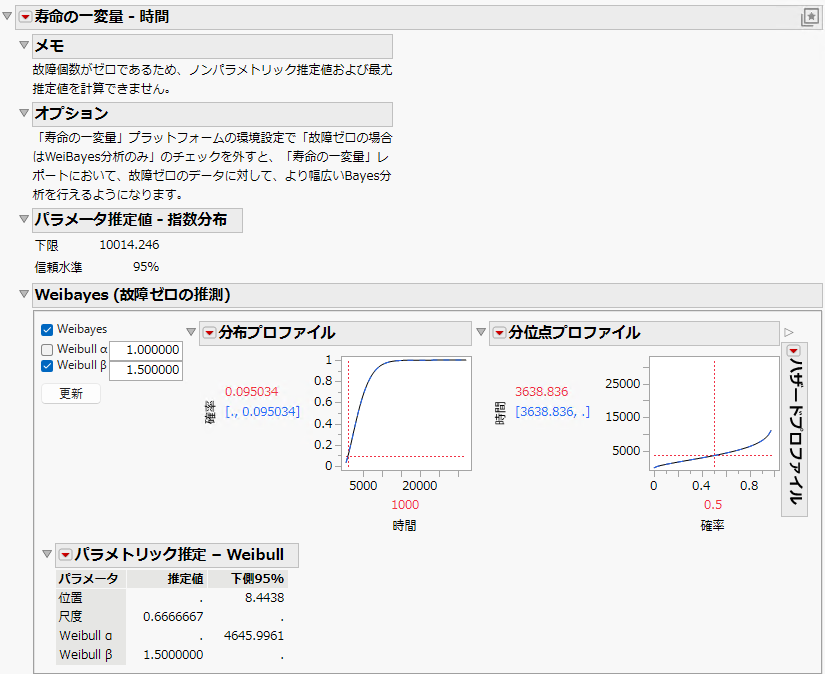Click the blue interval [., 0.095034]
The width and height of the screenshot is (825, 674).
tap(263, 412)
